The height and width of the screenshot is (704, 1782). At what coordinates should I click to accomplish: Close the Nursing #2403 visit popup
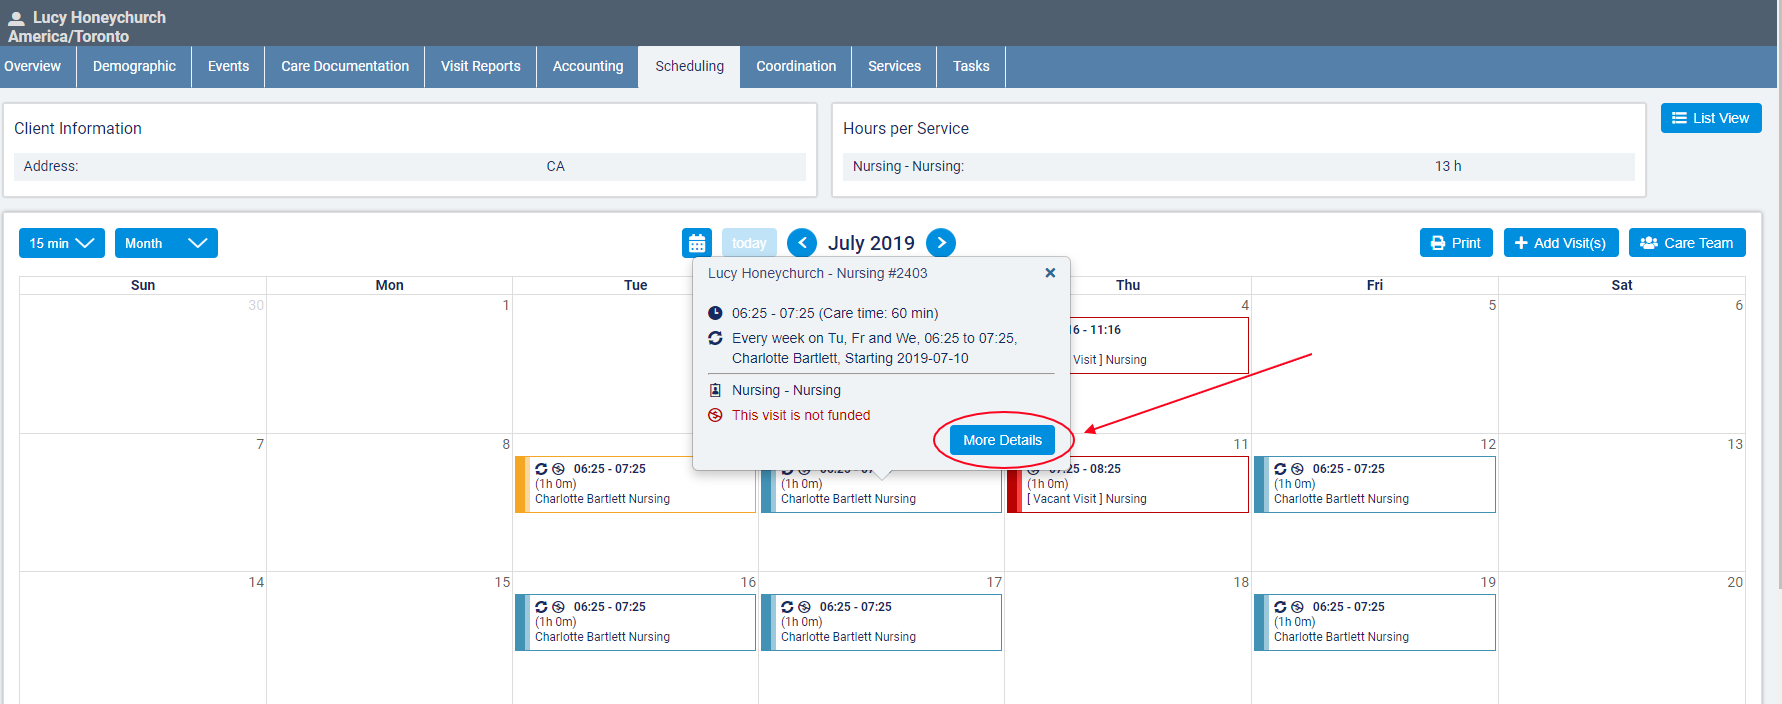1050,273
